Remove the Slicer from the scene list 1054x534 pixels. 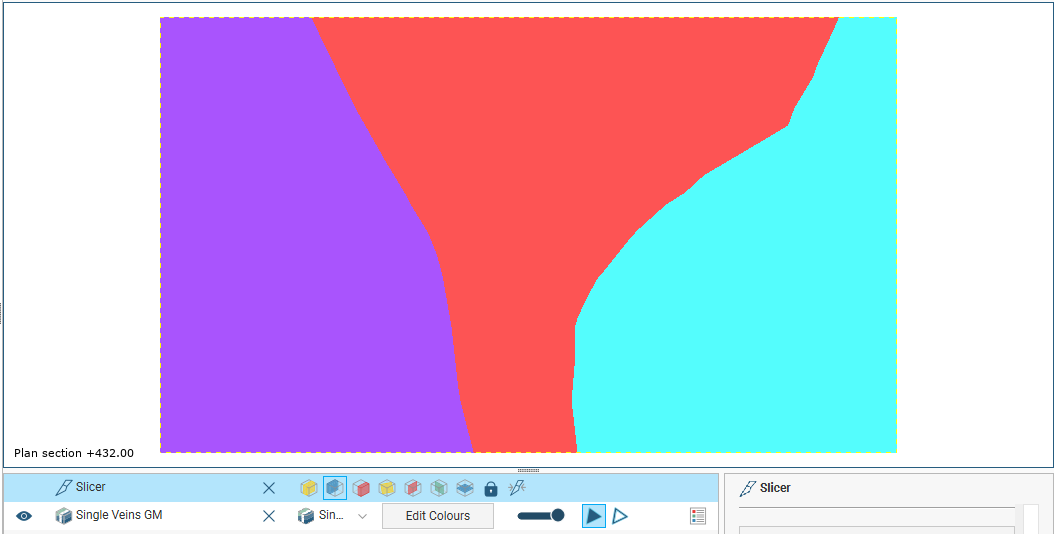[x=269, y=488]
